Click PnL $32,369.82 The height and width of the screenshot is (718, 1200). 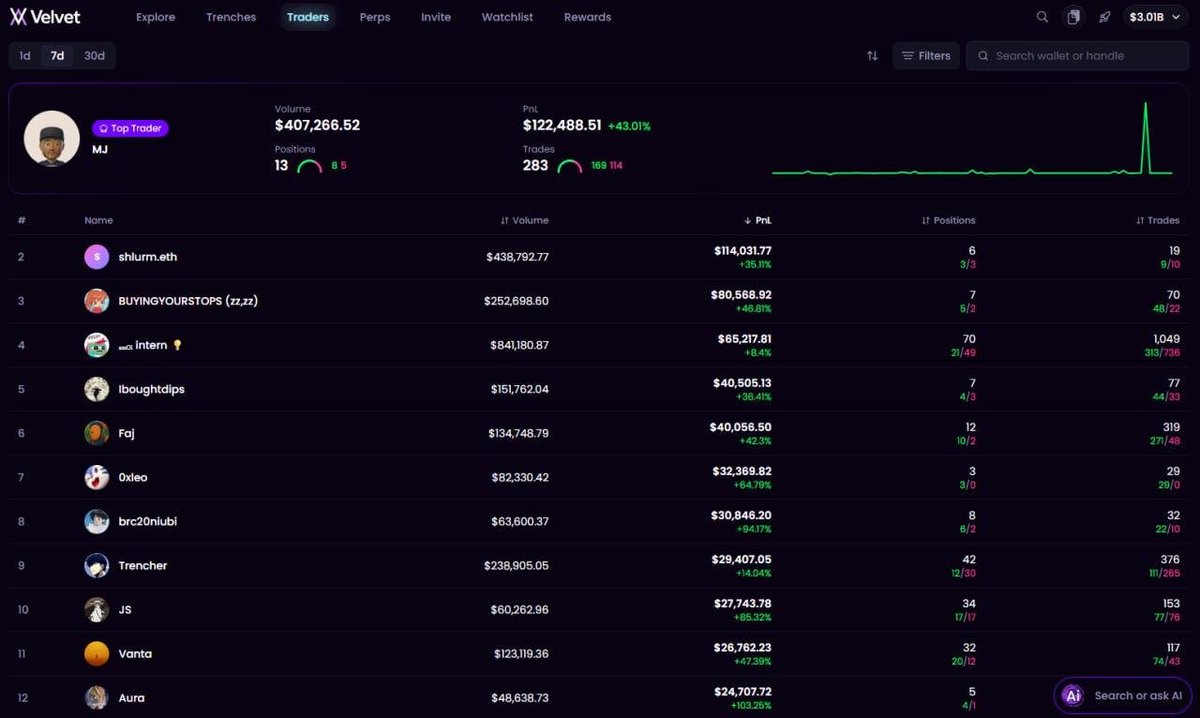click(741, 471)
